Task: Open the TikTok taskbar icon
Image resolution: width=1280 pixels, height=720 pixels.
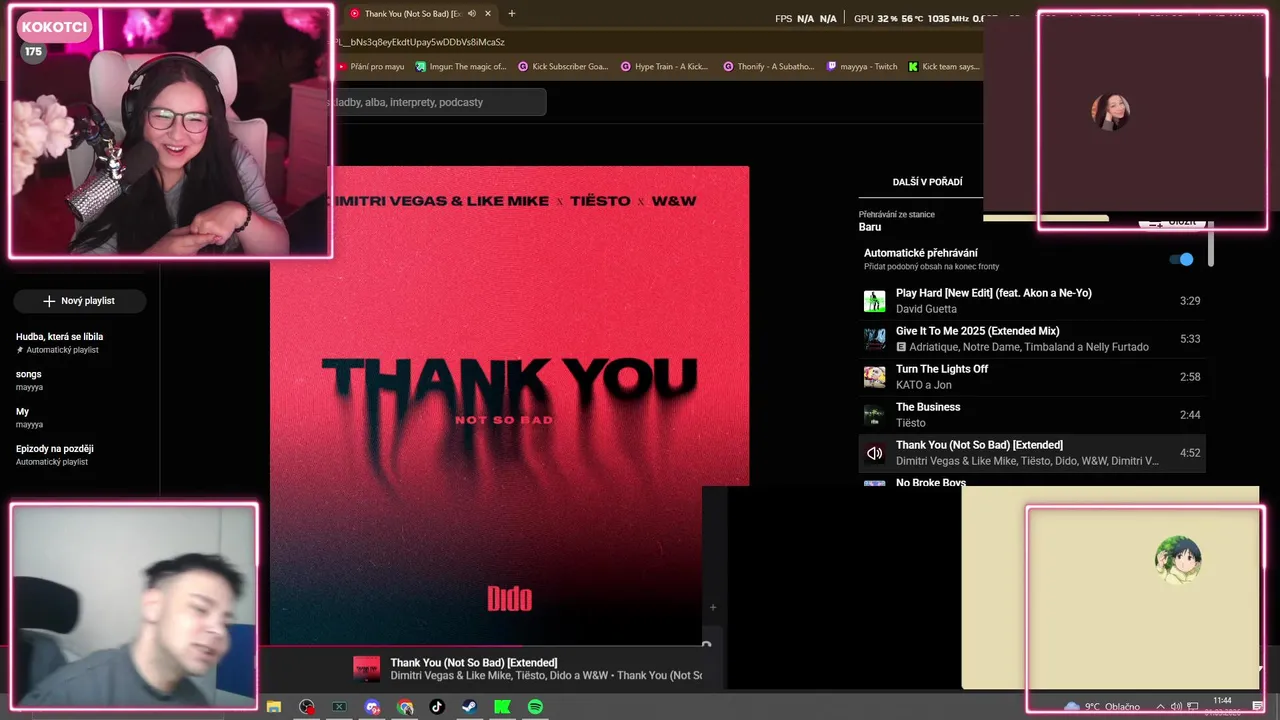Action: coord(437,707)
